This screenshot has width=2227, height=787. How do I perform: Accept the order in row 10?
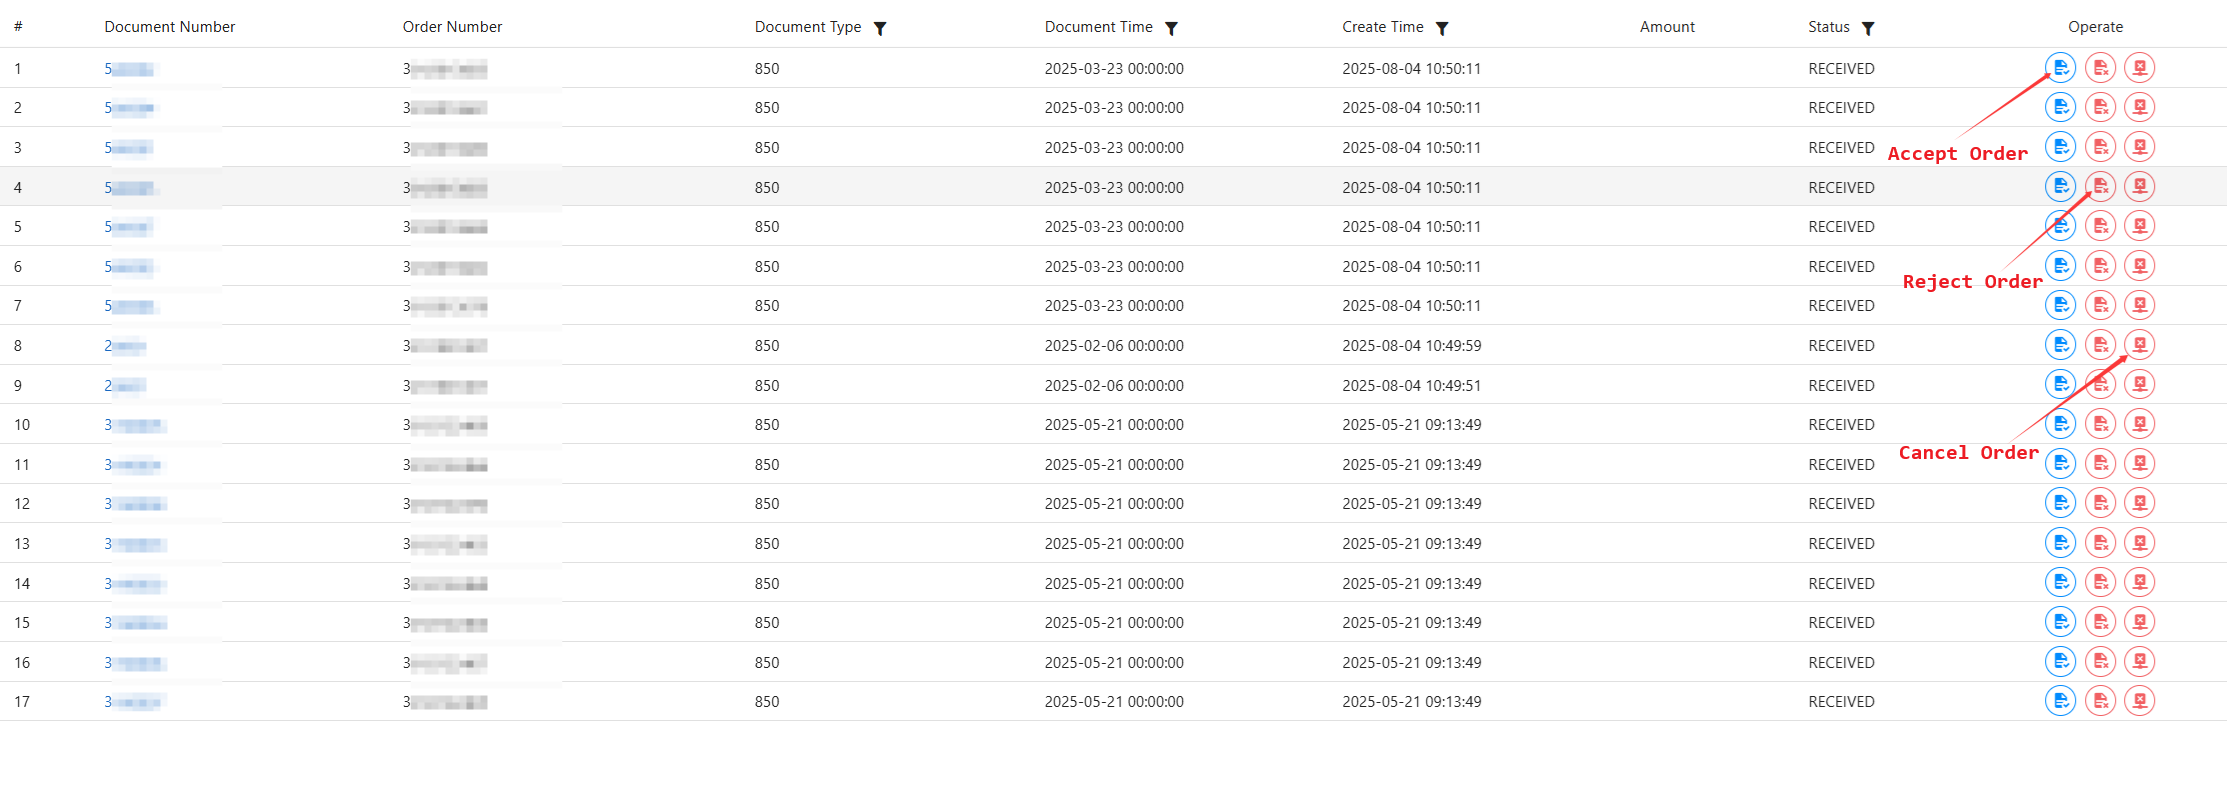[2060, 424]
